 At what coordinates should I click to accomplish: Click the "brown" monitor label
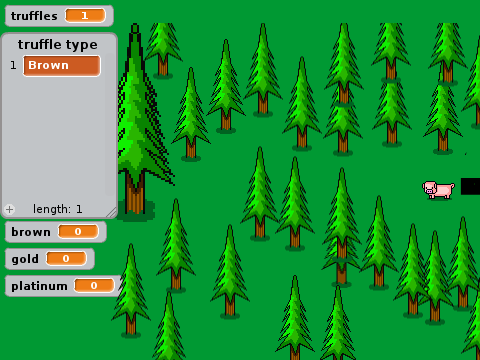pos(31,232)
